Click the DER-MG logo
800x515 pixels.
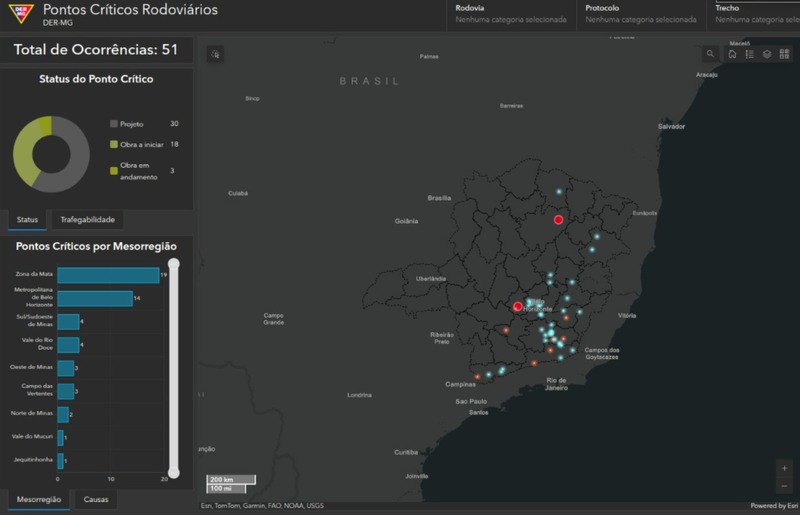pyautogui.click(x=20, y=14)
